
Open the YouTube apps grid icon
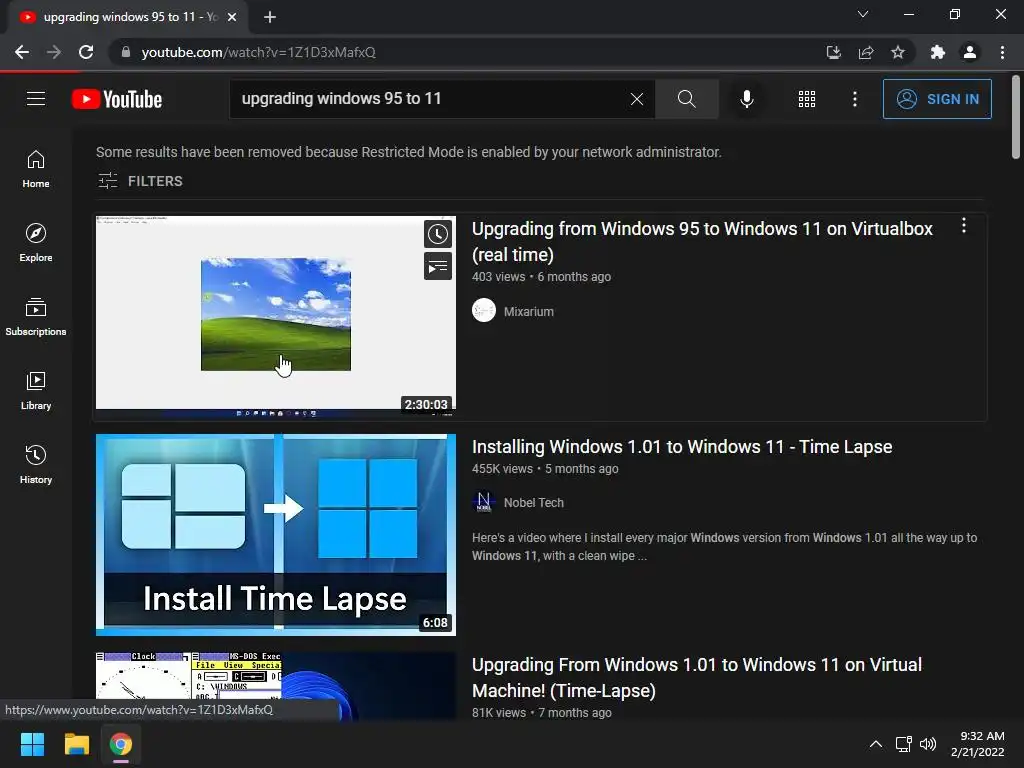(807, 99)
